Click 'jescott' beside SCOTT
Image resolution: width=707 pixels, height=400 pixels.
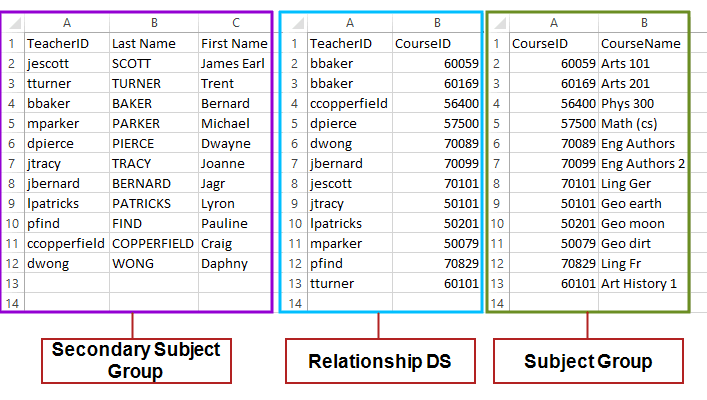coord(67,63)
